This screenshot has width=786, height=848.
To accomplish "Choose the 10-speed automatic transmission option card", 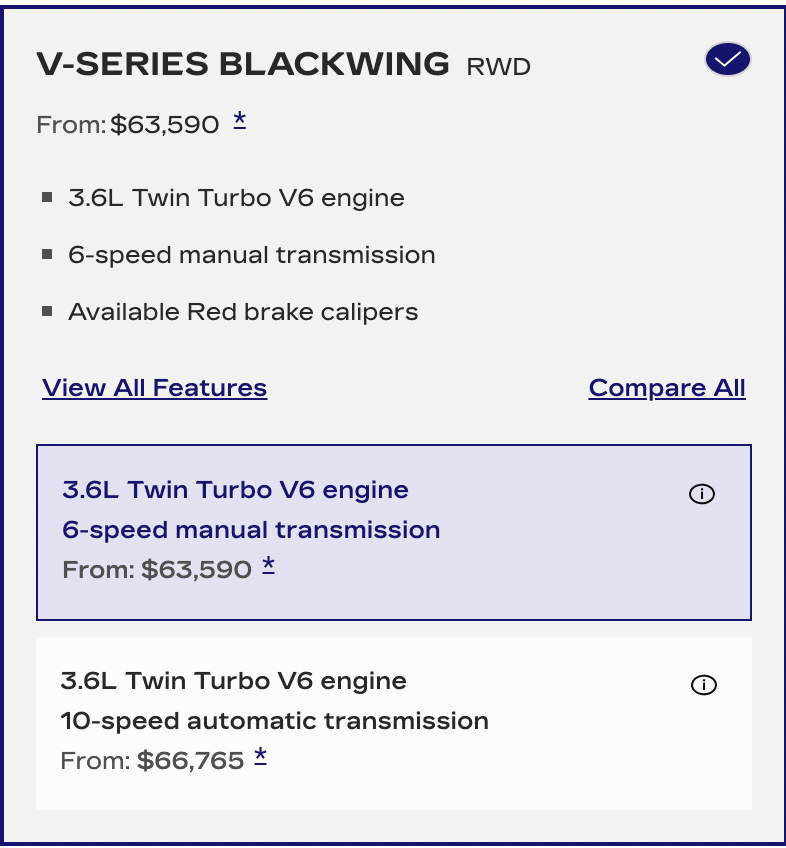I will [393, 723].
